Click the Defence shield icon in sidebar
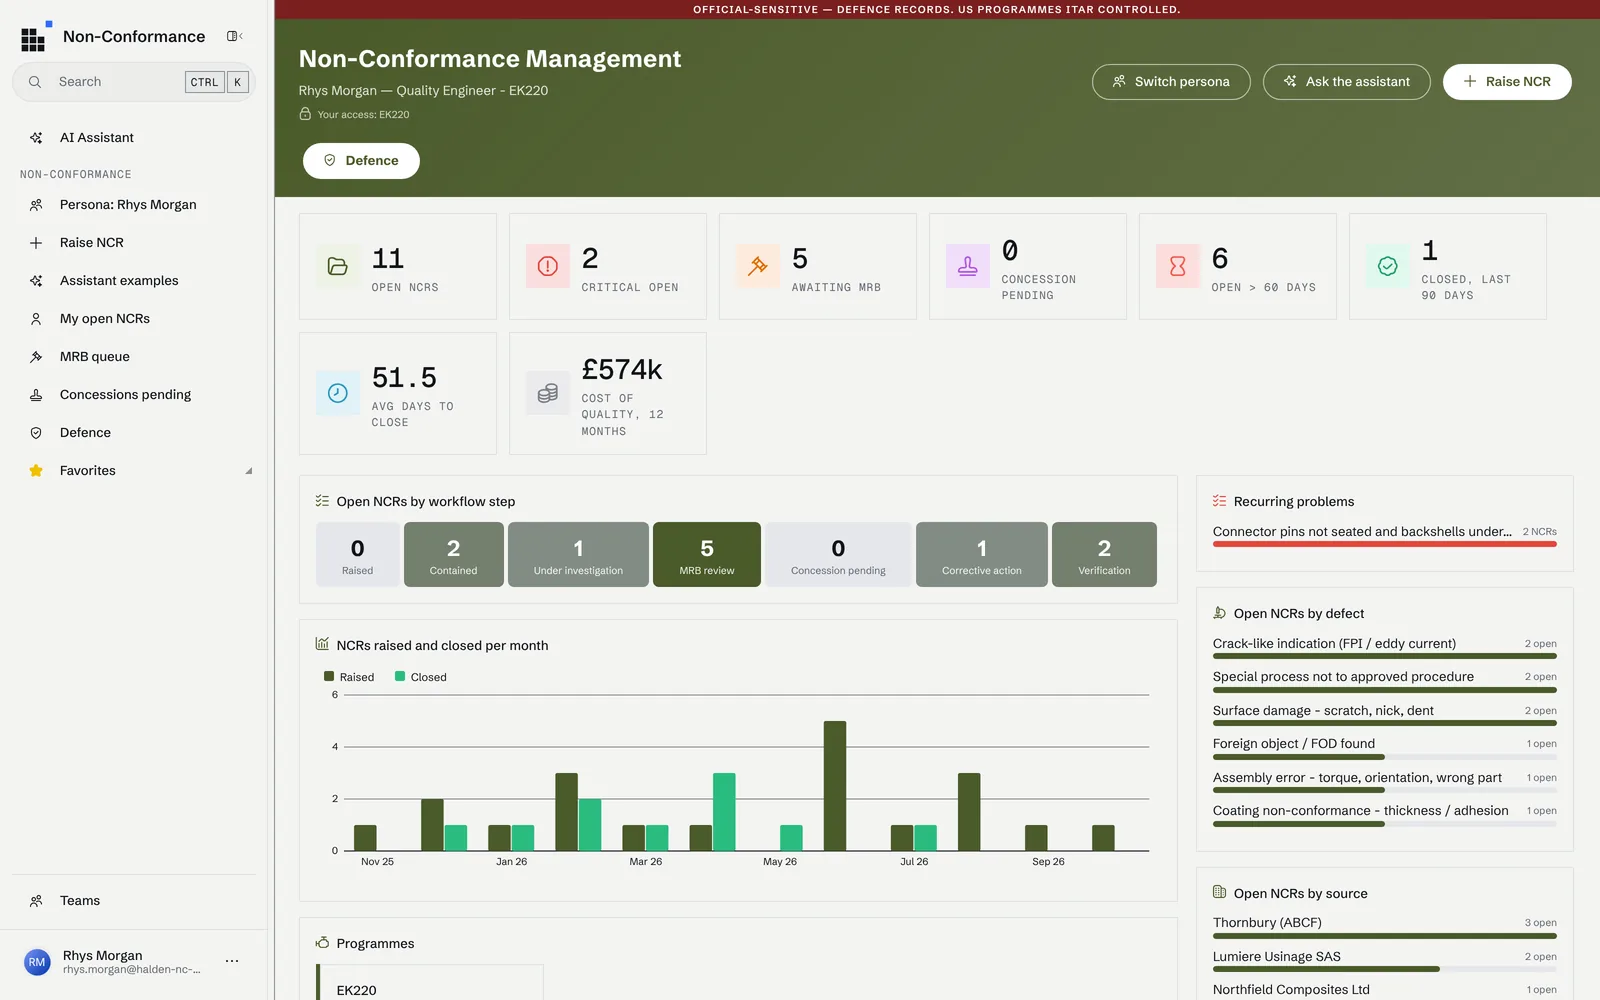The image size is (1600, 1000). point(36,433)
